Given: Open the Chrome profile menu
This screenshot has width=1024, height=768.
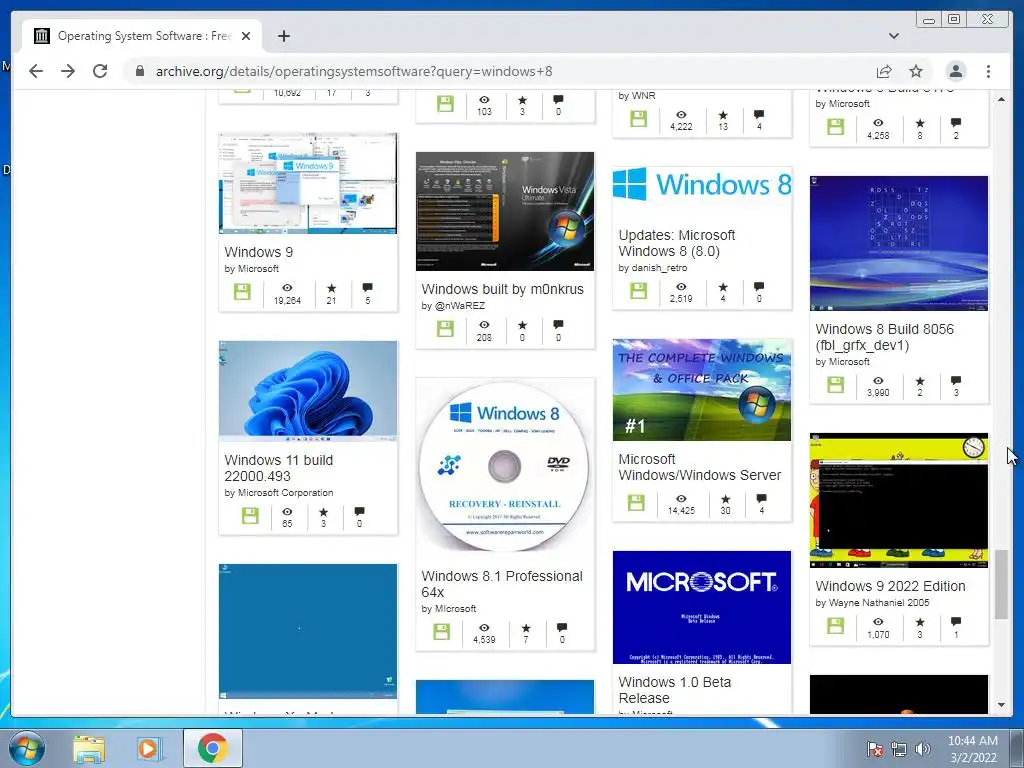Looking at the screenshot, I should (955, 71).
